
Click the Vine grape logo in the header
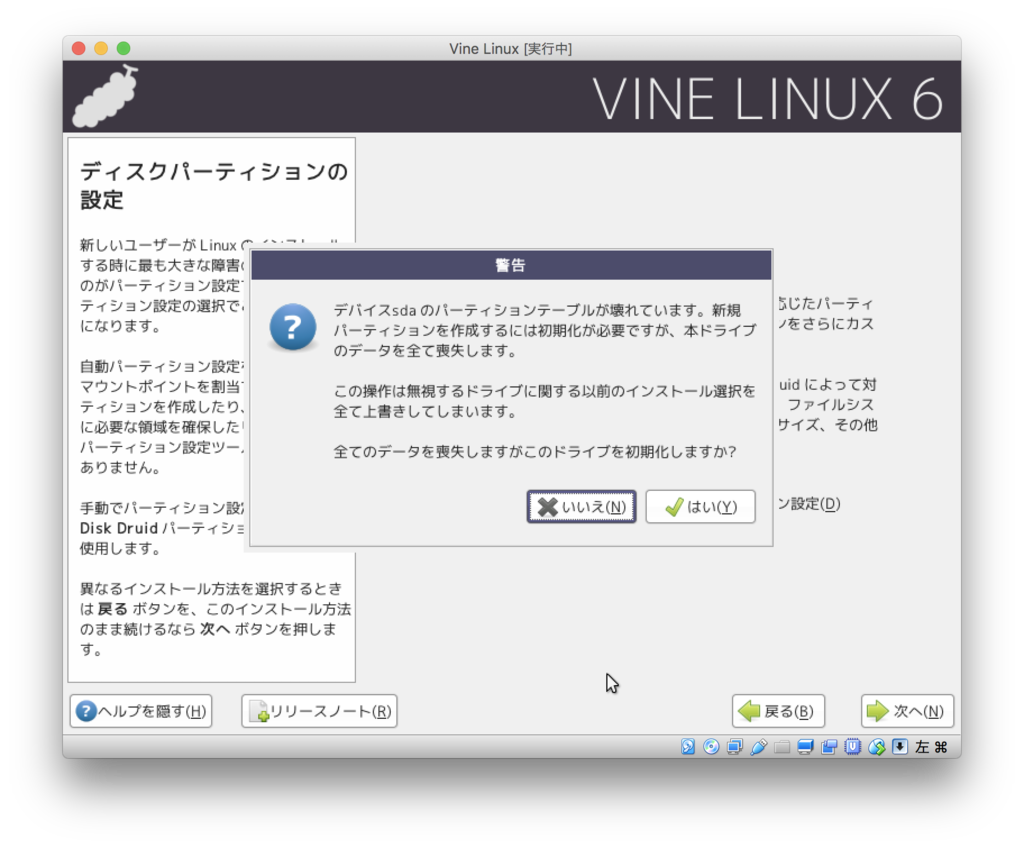(105, 97)
